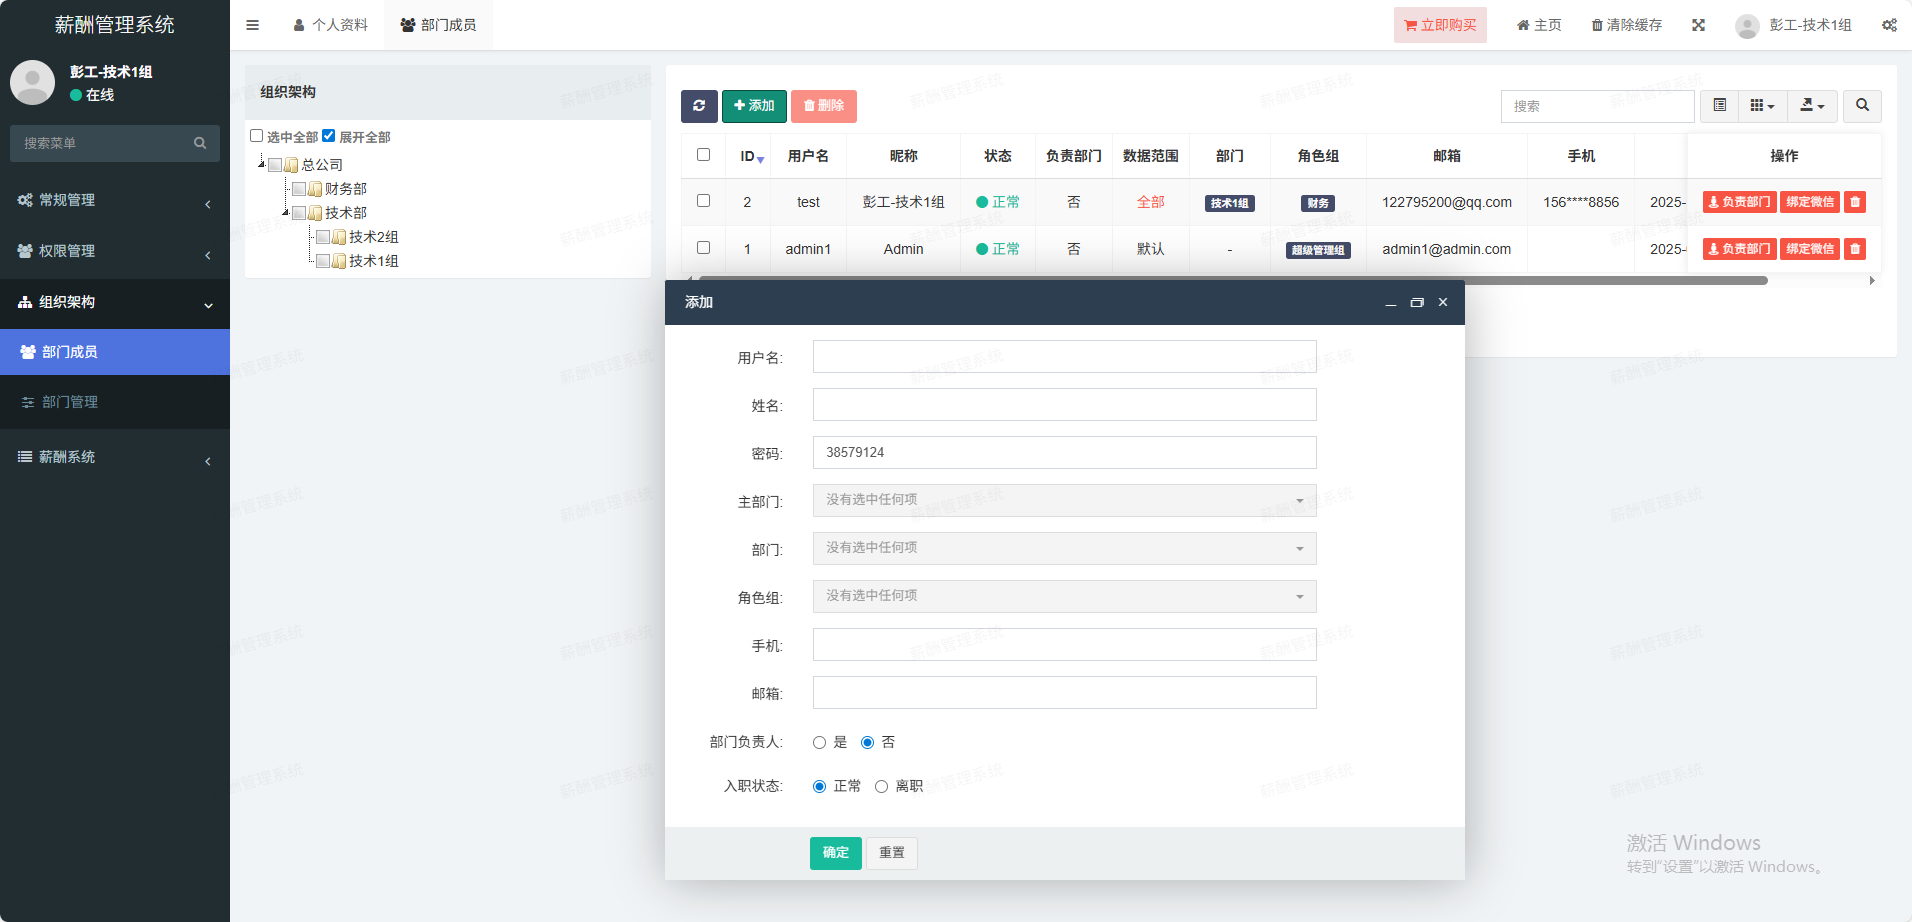Viewport: 1912px width, 922px height.
Task: Switch to the 个人资料 tab
Action: pos(331,25)
